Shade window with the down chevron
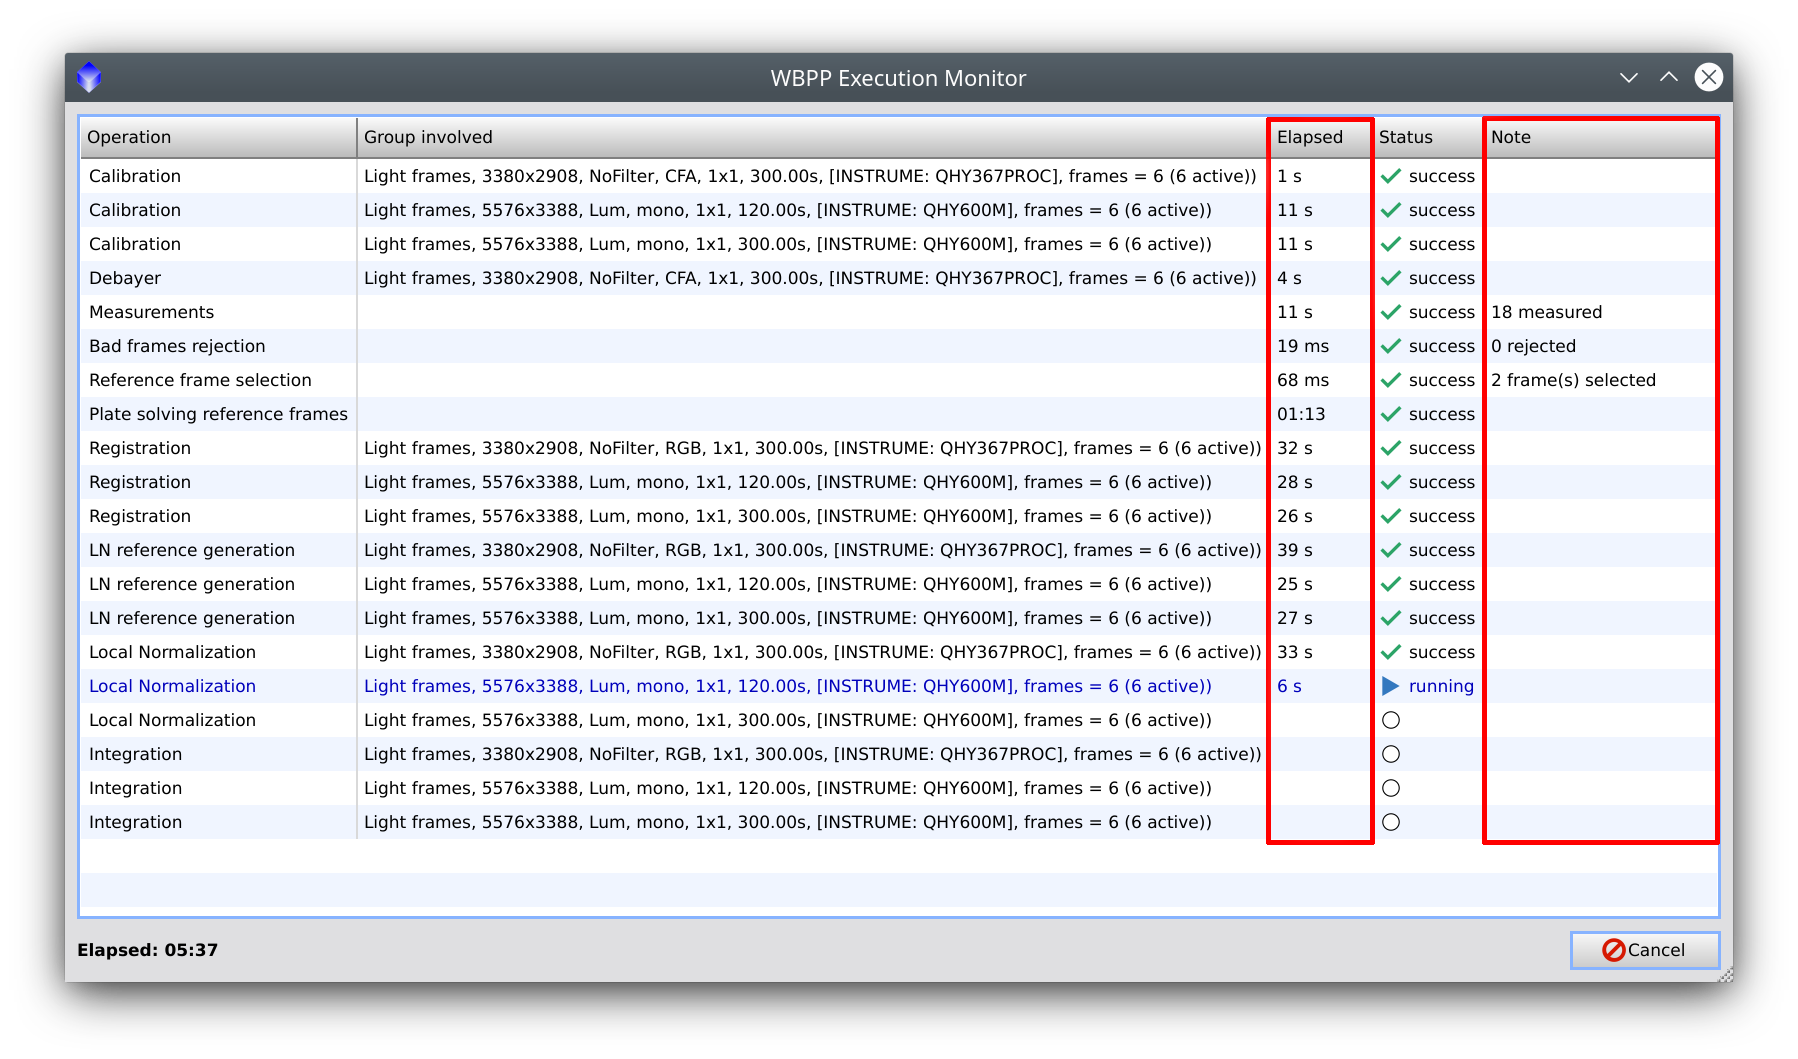The width and height of the screenshot is (1798, 1059). click(1629, 78)
